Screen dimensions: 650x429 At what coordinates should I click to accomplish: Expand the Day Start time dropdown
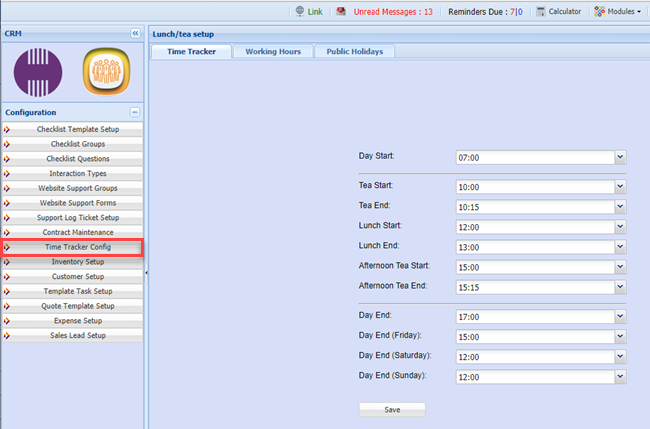pos(620,157)
